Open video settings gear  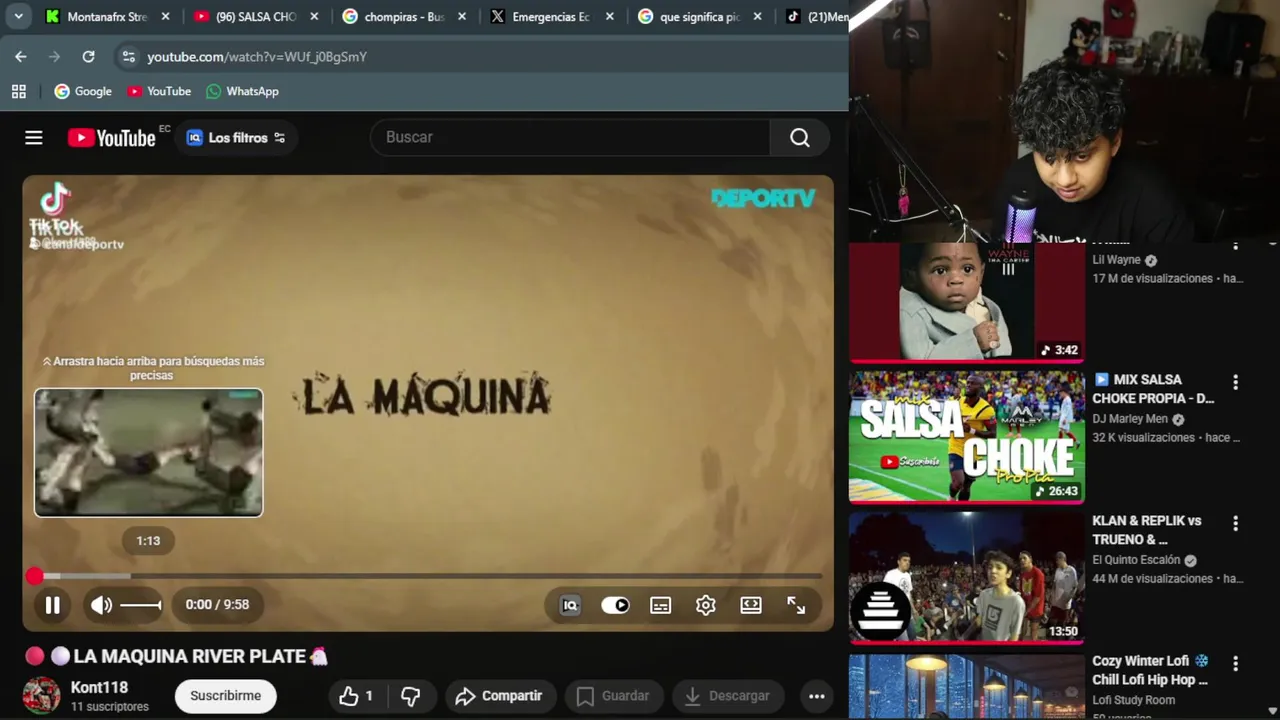[x=706, y=605]
